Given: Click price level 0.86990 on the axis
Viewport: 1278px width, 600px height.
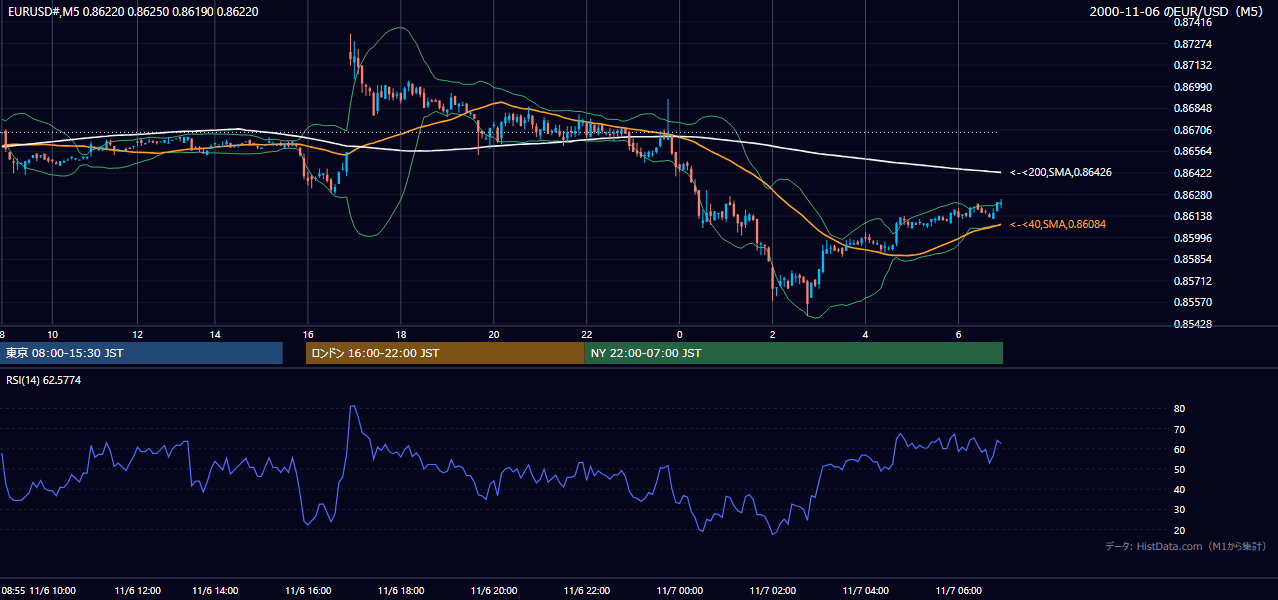Looking at the screenshot, I should click(1193, 87).
